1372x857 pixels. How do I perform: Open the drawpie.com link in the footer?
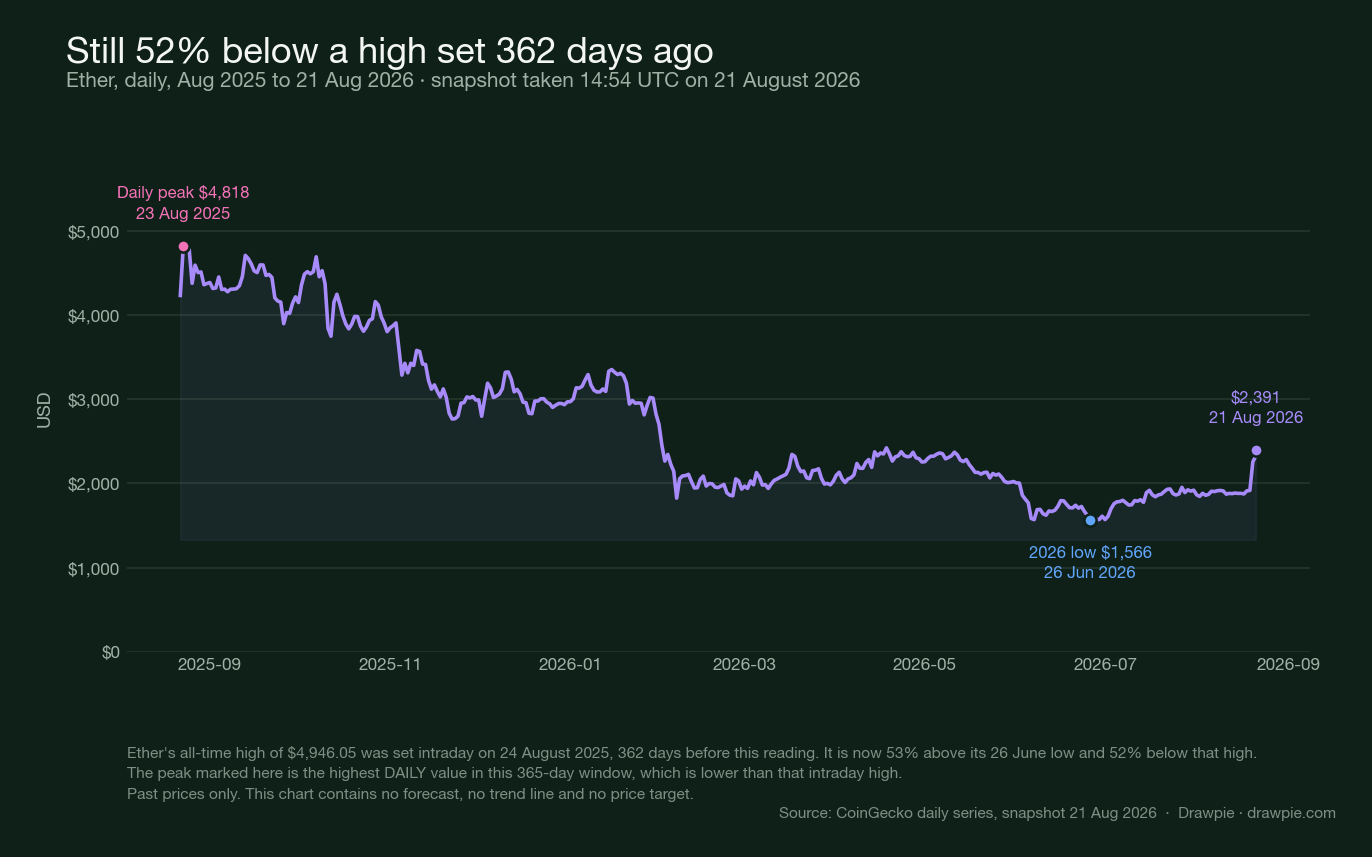(1291, 813)
